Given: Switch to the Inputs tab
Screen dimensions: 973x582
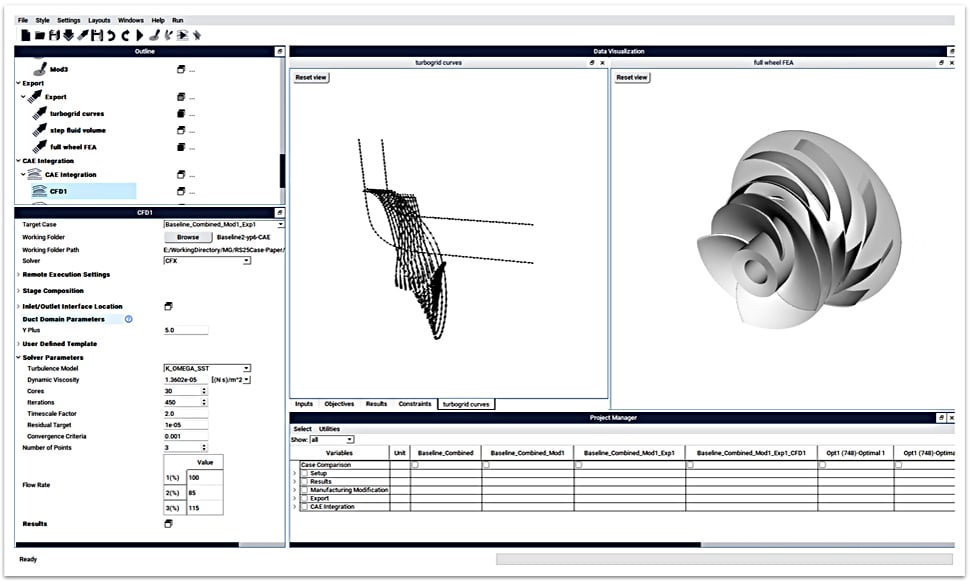Looking at the screenshot, I should [x=303, y=404].
